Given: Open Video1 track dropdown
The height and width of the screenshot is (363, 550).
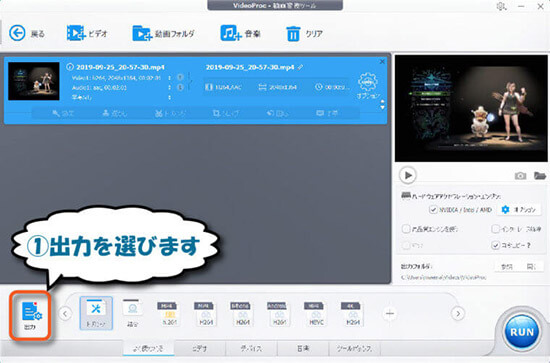Looking at the screenshot, I should (x=170, y=78).
